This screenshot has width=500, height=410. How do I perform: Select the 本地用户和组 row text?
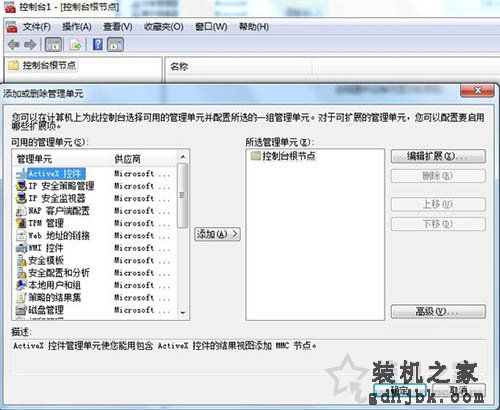[x=55, y=285]
